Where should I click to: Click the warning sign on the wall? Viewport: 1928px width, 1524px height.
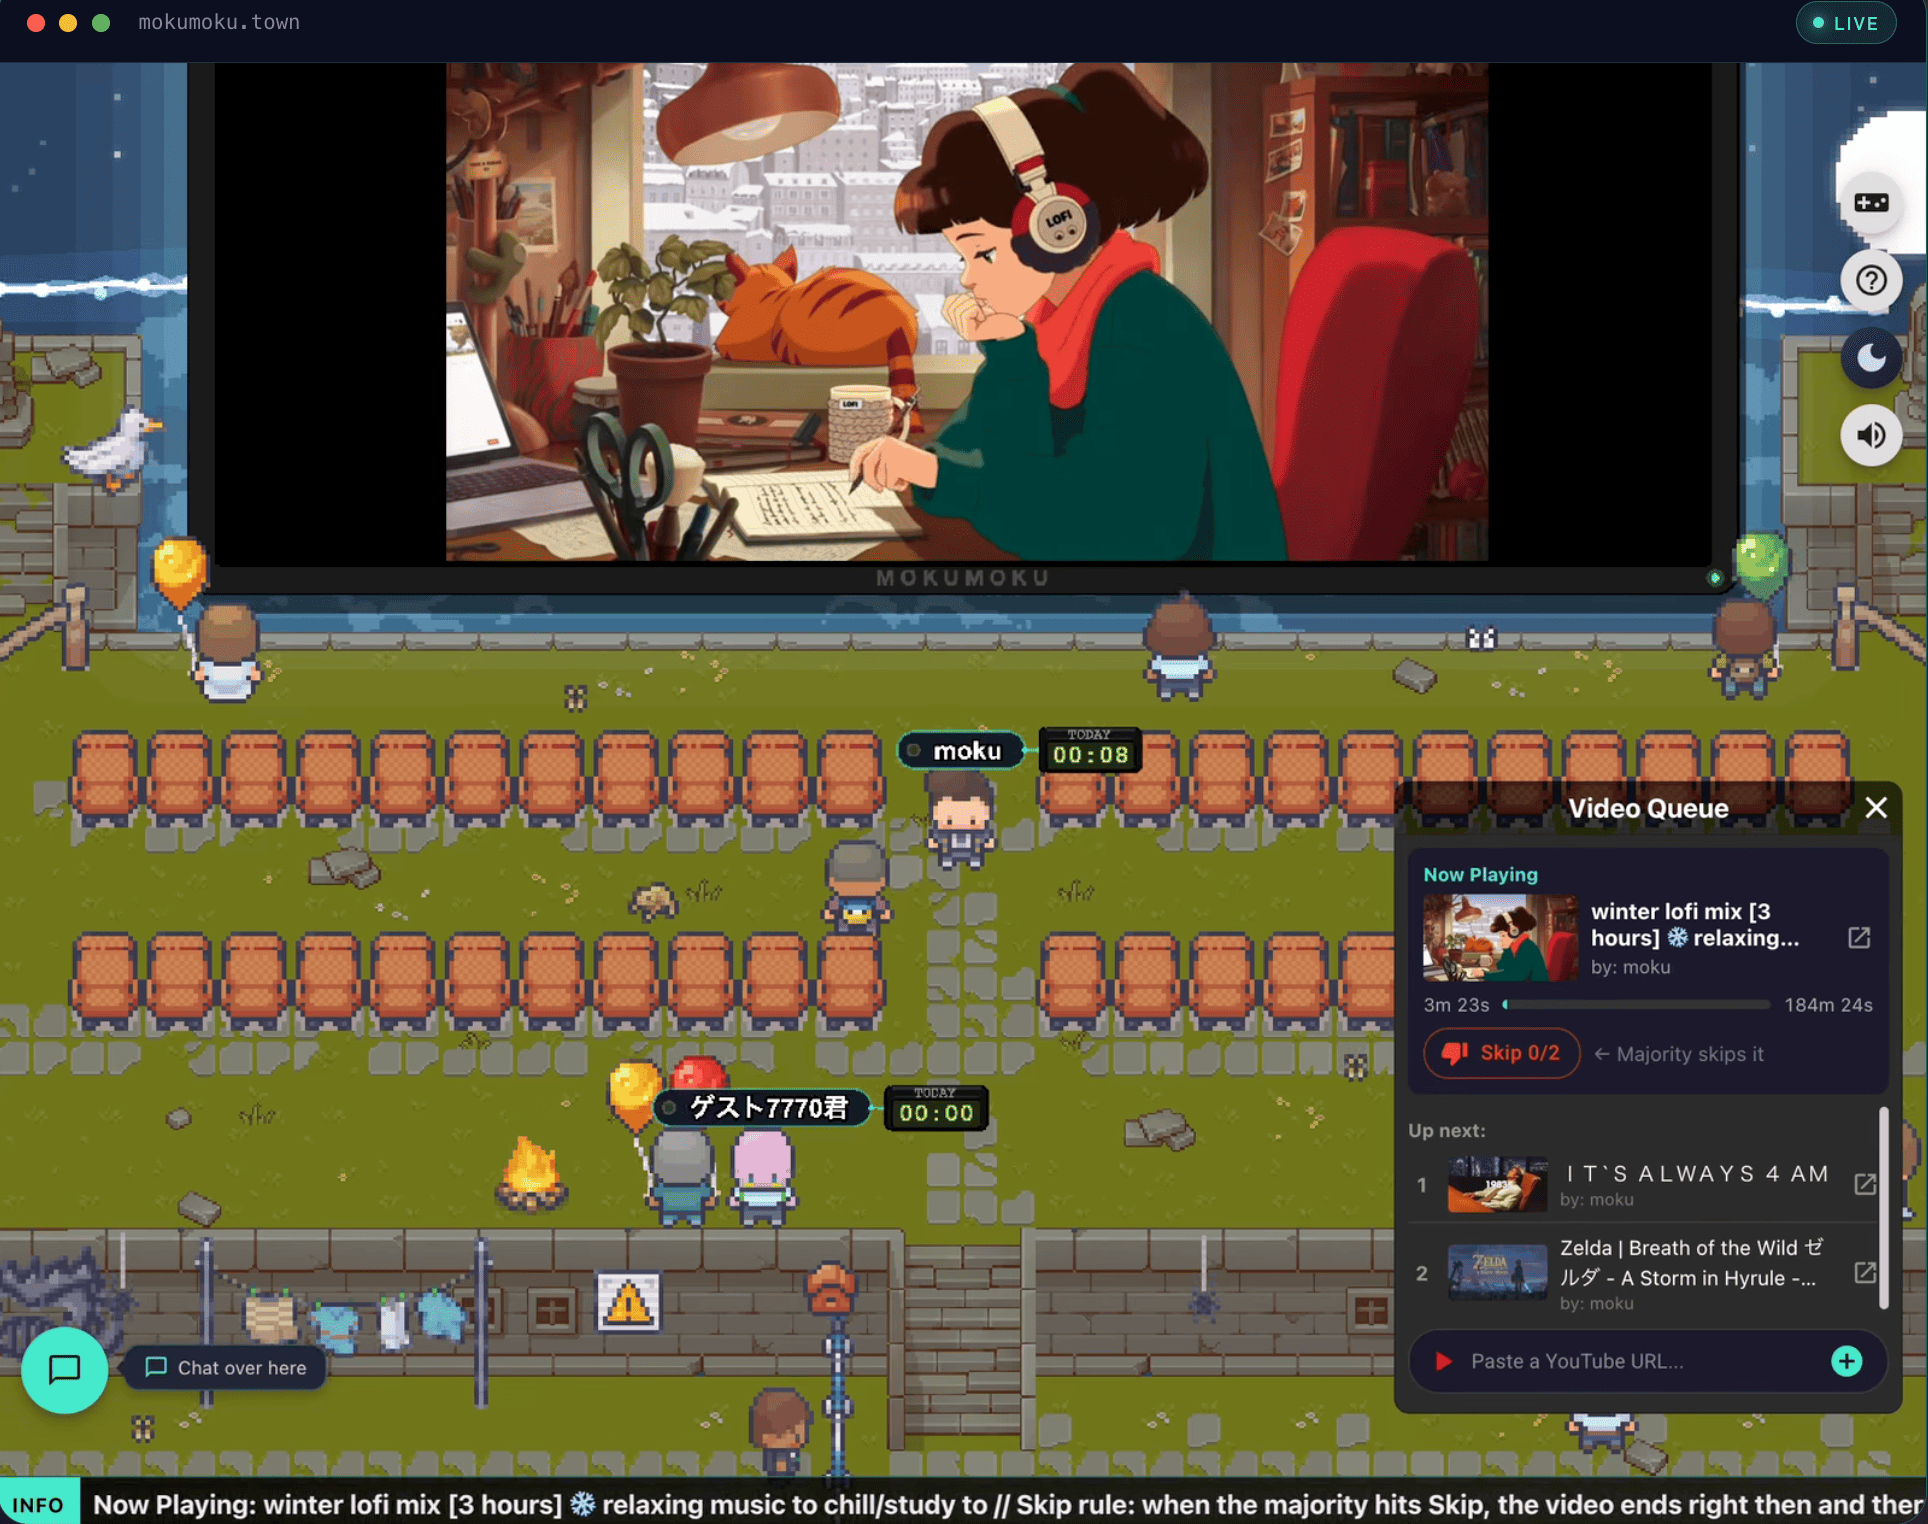pyautogui.click(x=628, y=1302)
